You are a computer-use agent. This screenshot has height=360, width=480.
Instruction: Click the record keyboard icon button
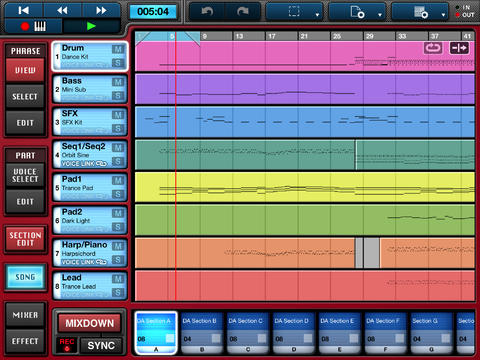33,26
